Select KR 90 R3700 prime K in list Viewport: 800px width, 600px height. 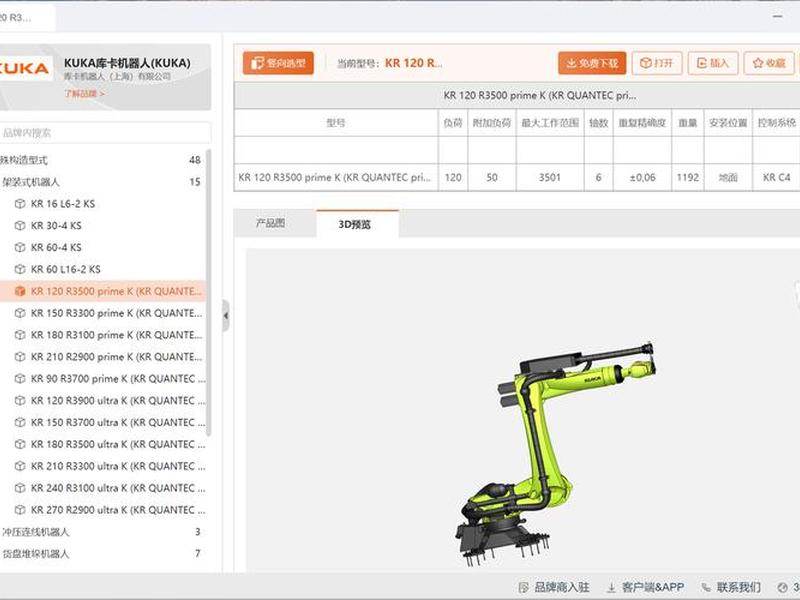(118, 379)
